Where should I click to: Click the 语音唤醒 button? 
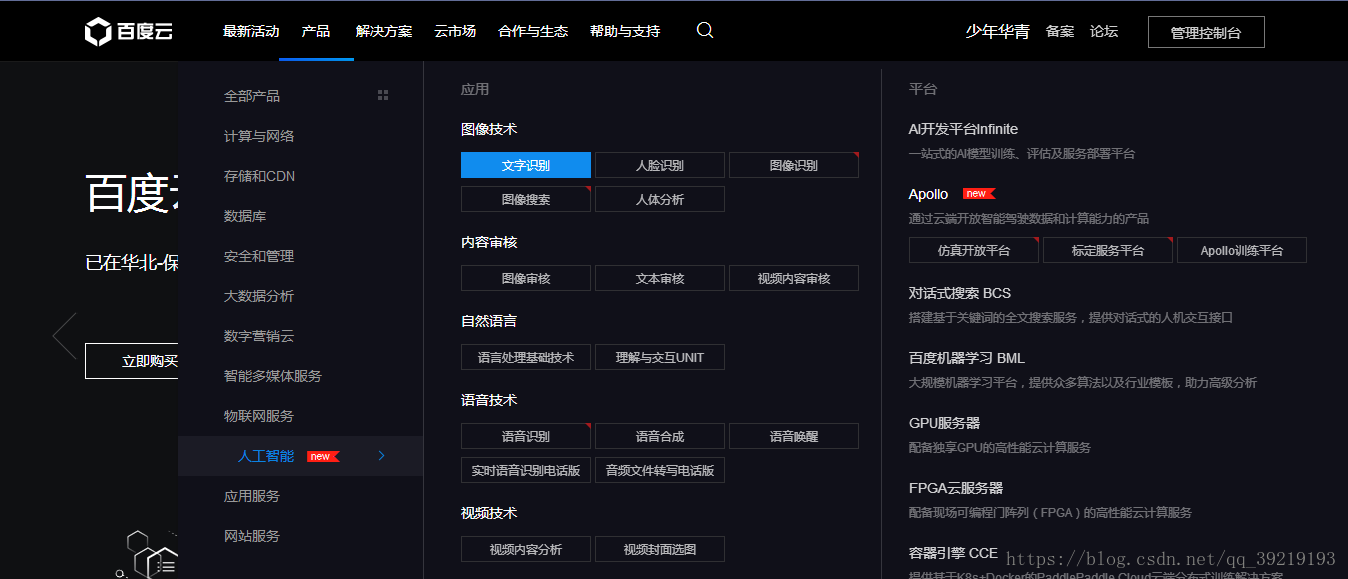(x=794, y=436)
